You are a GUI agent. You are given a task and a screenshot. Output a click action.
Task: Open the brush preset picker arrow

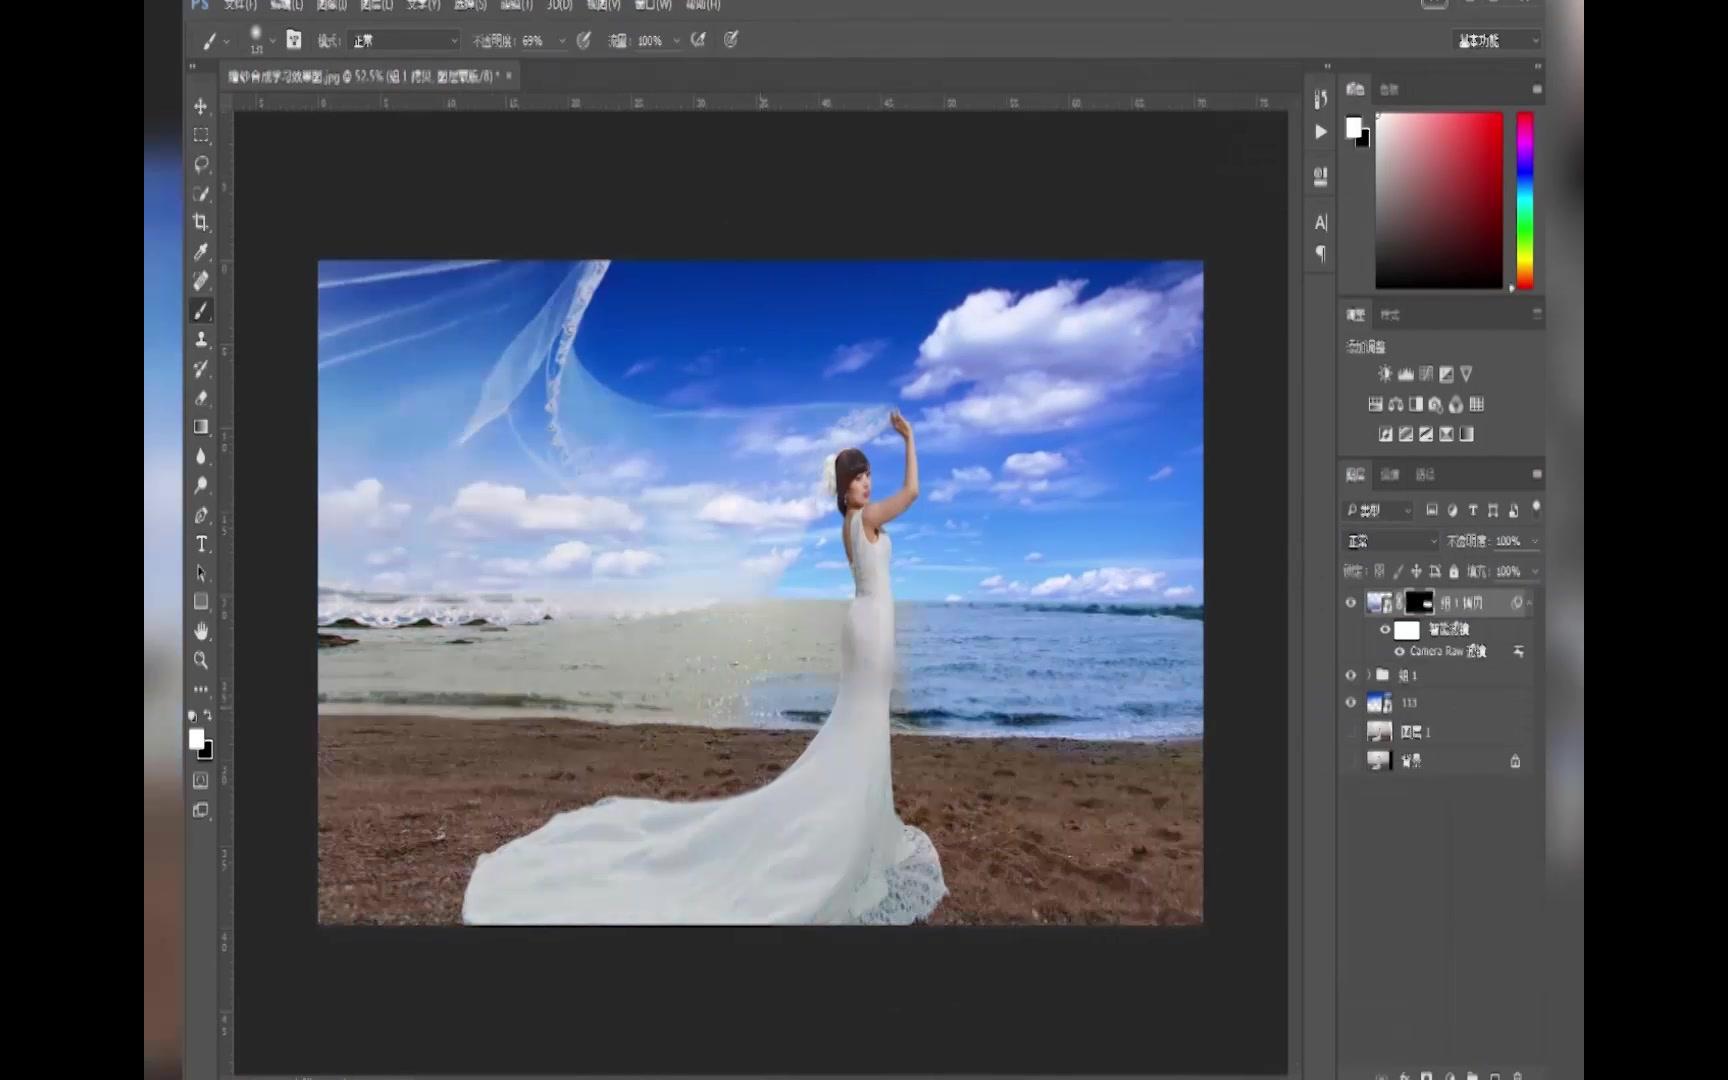[272, 41]
